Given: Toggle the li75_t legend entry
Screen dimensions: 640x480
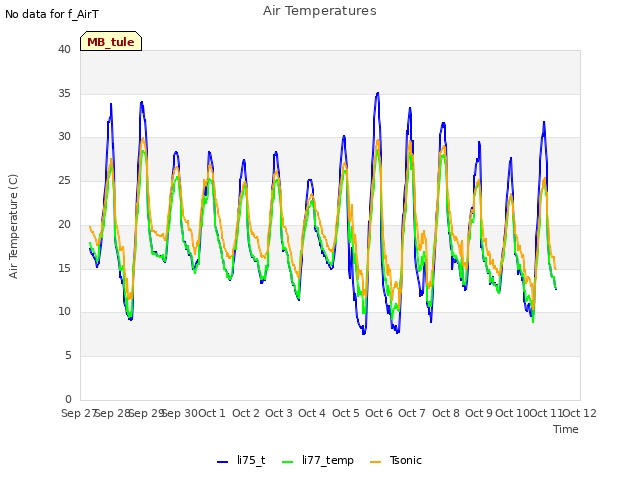Looking at the screenshot, I should point(241,460).
